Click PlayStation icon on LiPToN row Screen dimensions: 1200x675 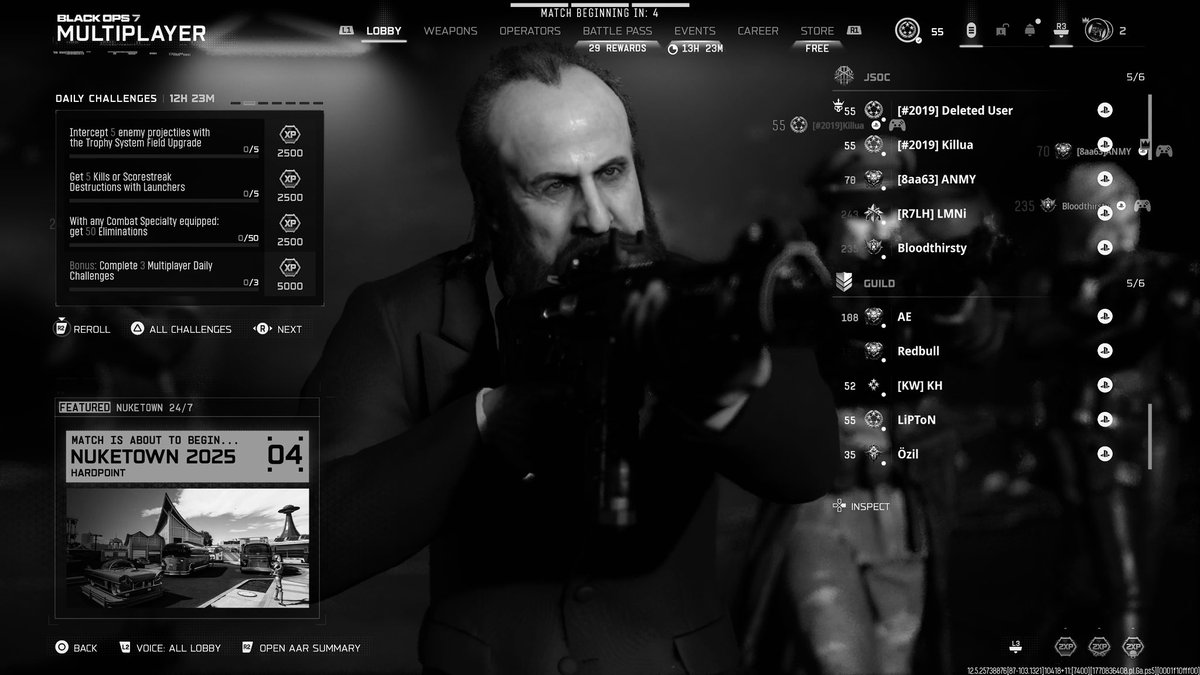click(x=1104, y=419)
